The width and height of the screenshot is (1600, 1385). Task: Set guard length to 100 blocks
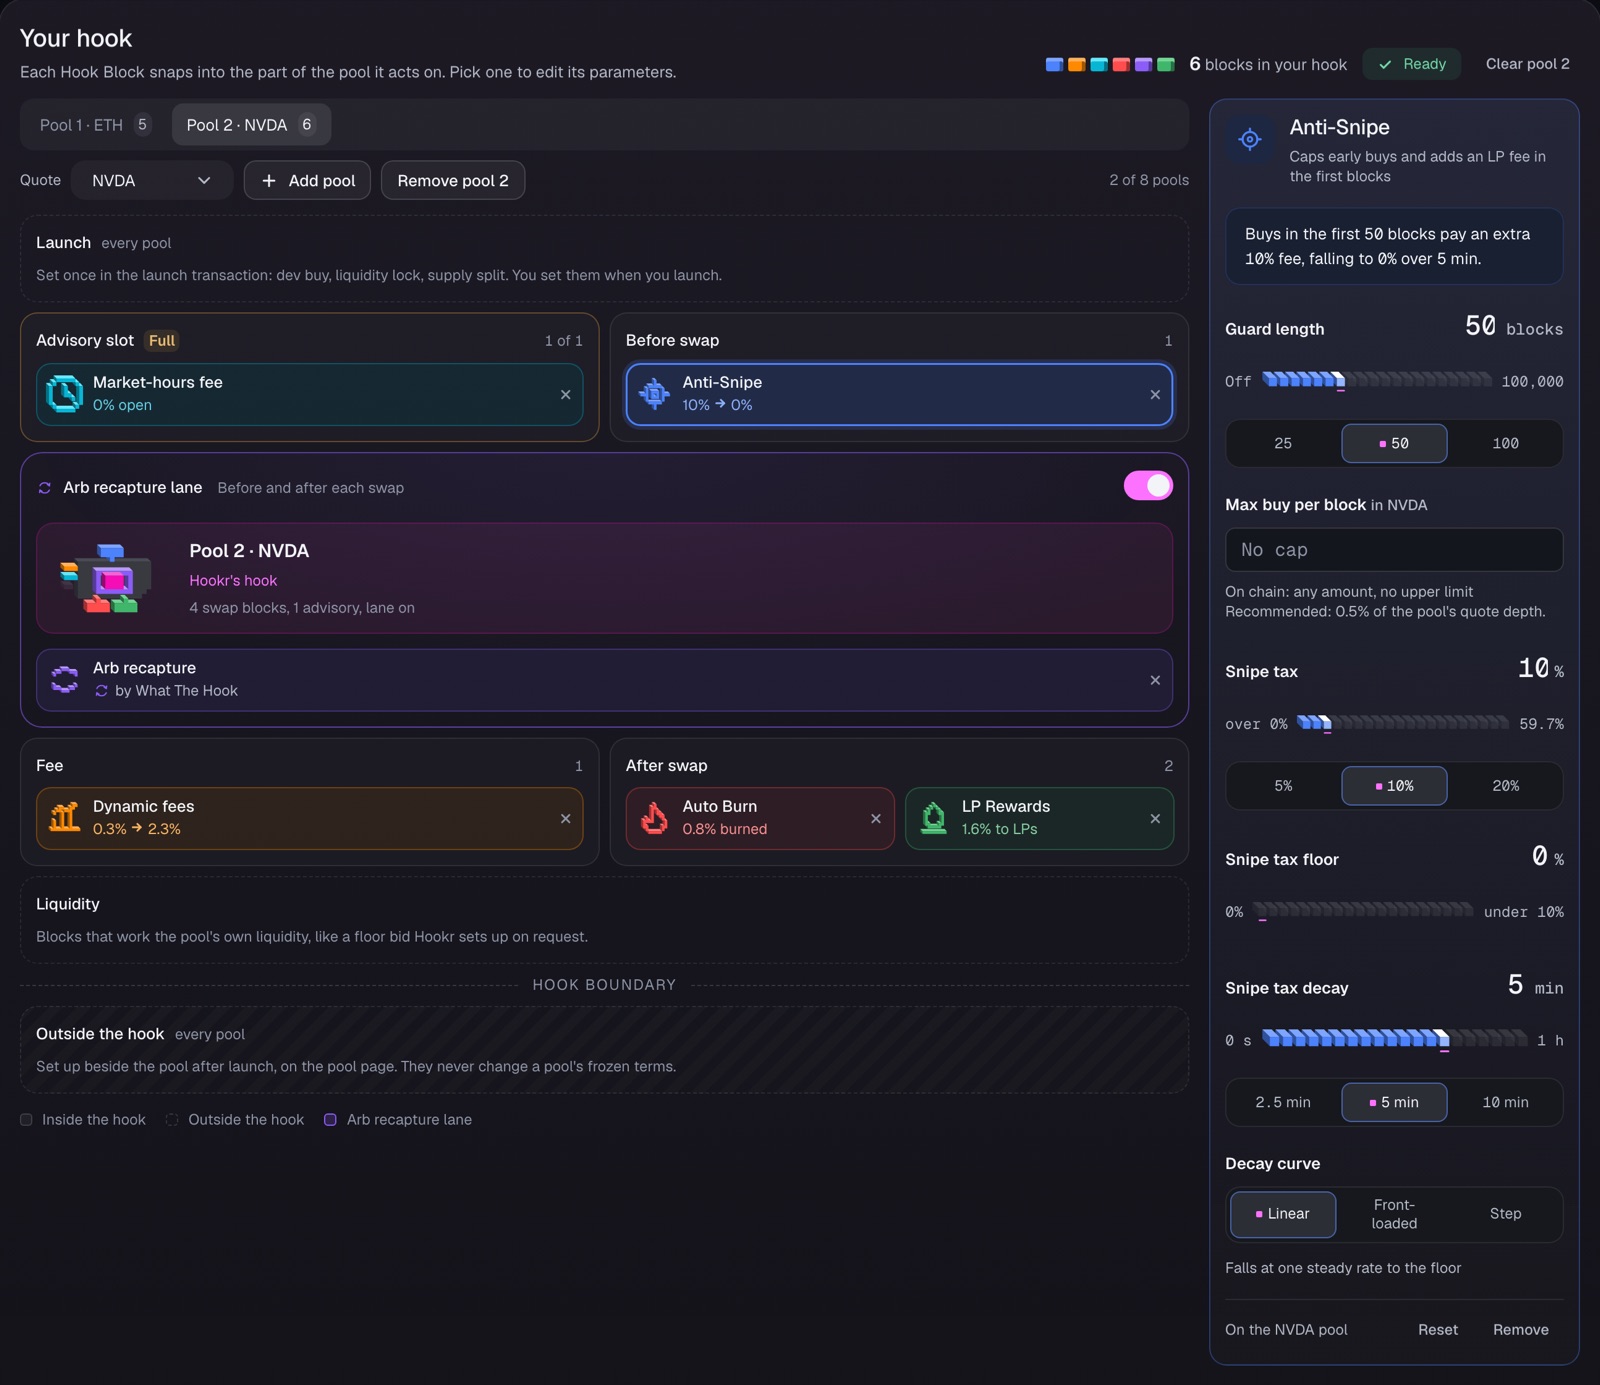click(1505, 443)
